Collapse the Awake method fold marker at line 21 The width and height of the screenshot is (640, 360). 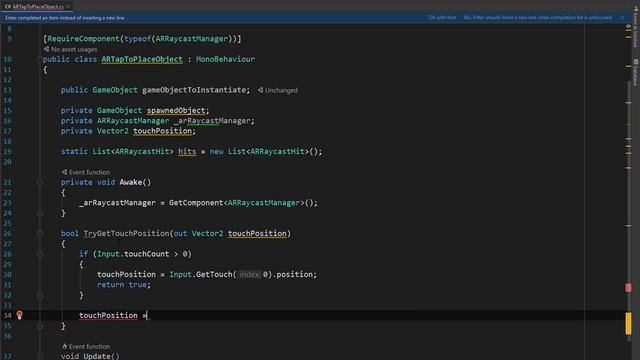click(x=40, y=182)
